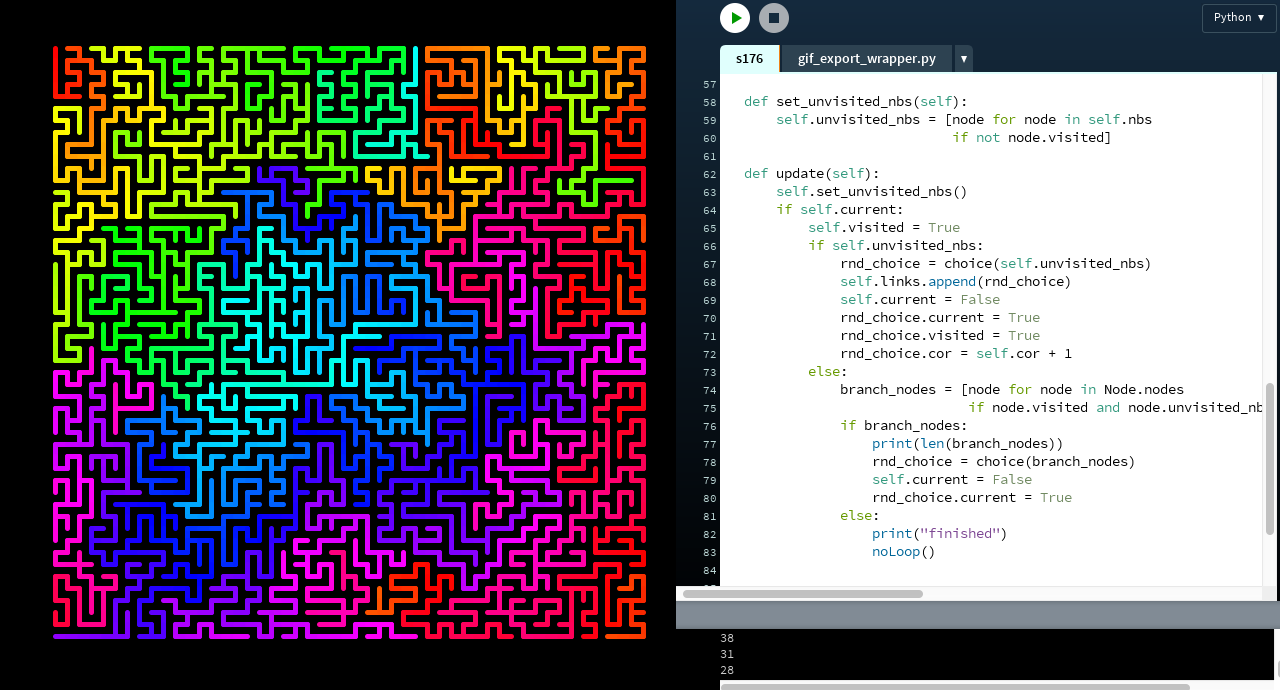Viewport: 1280px width, 690px height.
Task: Place cursor on the noLoop() line
Action: (x=903, y=552)
